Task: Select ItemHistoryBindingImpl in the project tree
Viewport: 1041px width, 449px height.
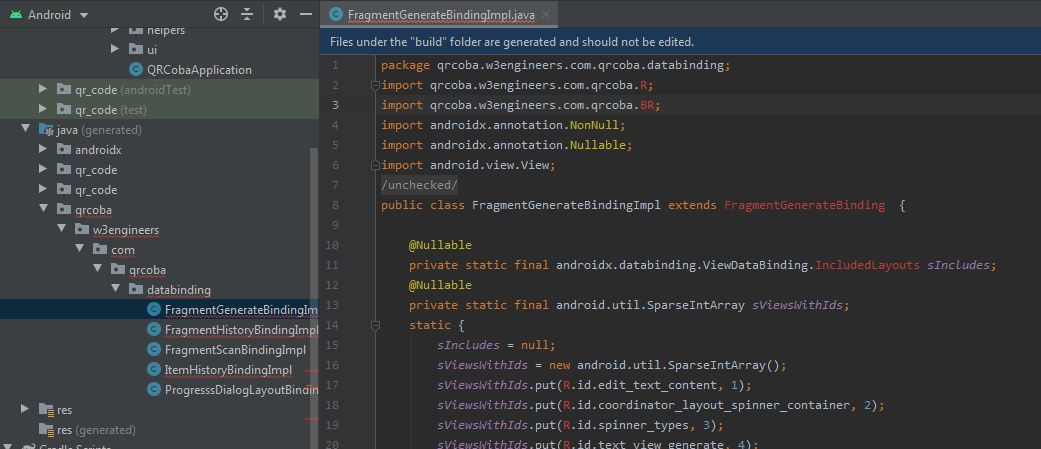Action: coord(228,369)
